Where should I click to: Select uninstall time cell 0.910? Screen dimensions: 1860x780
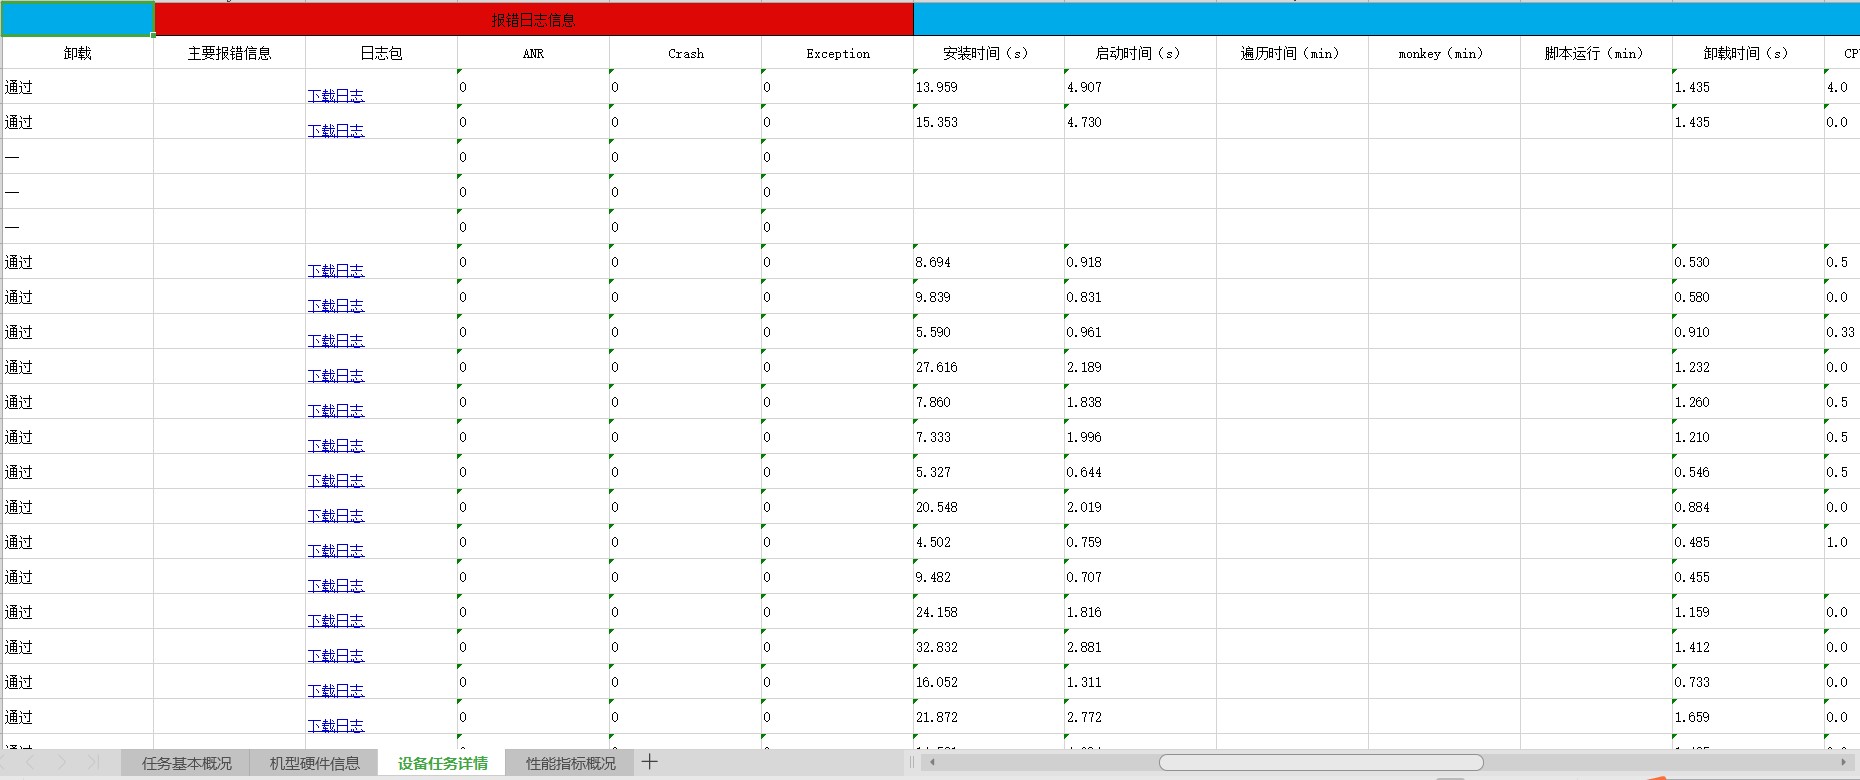tap(1749, 332)
